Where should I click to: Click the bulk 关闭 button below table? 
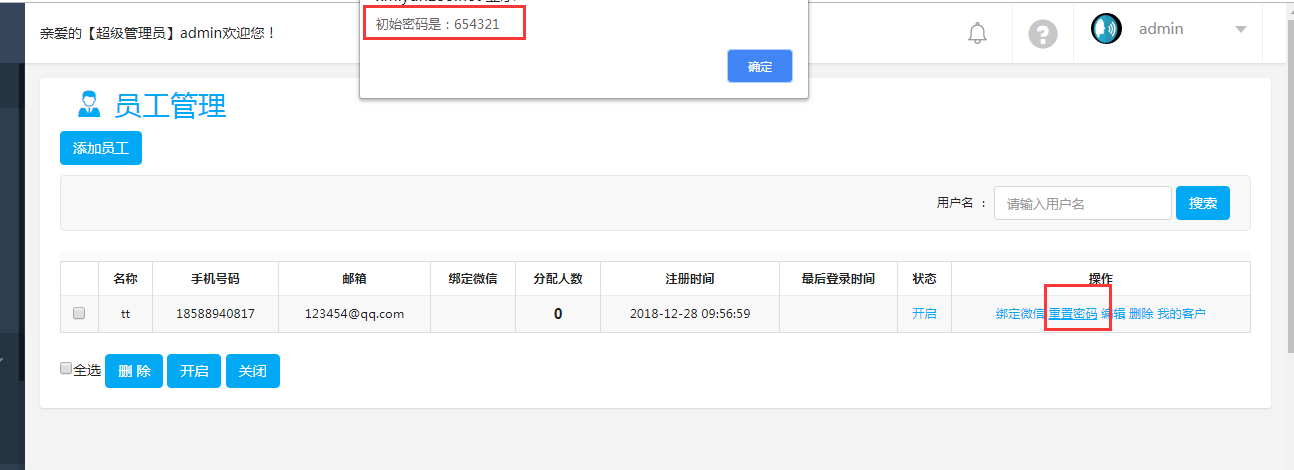tap(253, 371)
